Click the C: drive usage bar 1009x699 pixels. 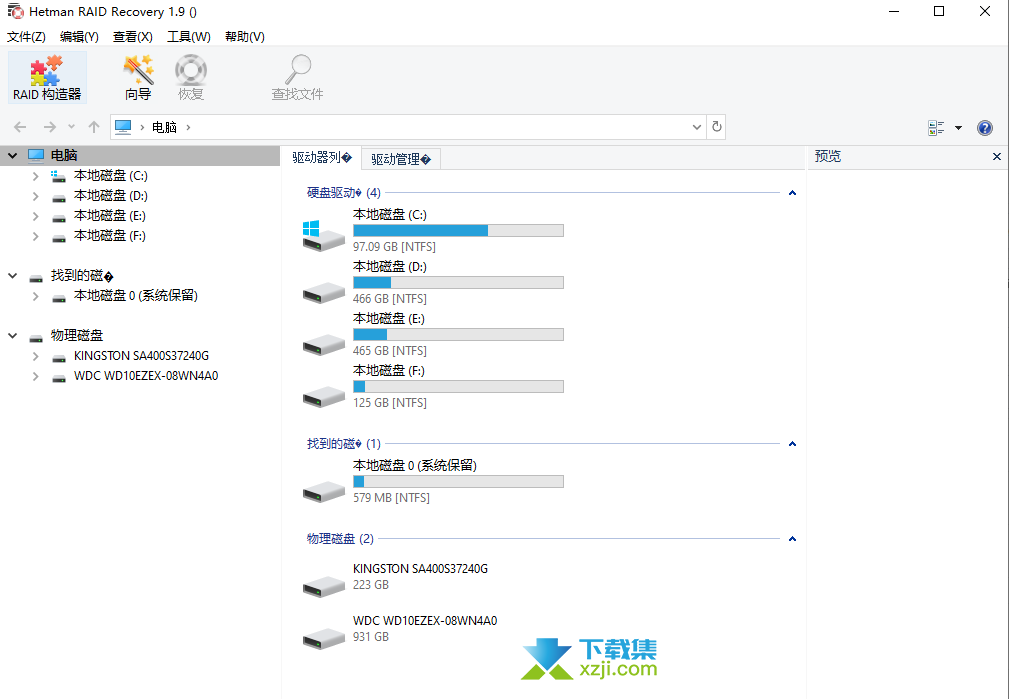pyautogui.click(x=458, y=230)
